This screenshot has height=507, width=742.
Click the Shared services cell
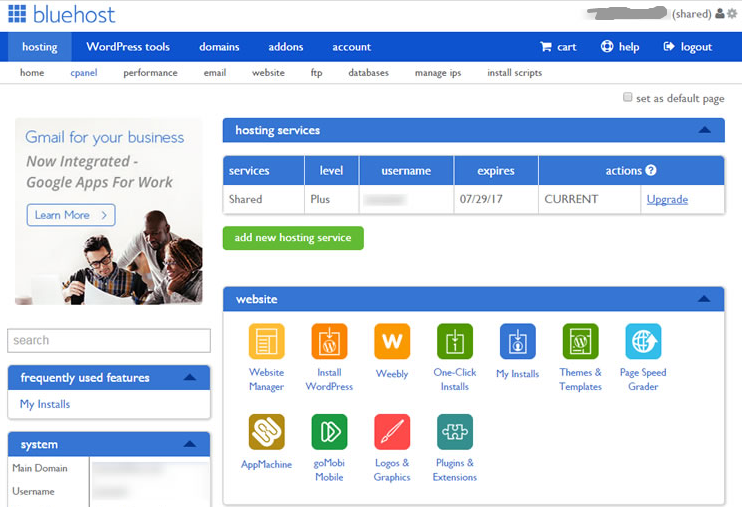click(x=263, y=199)
